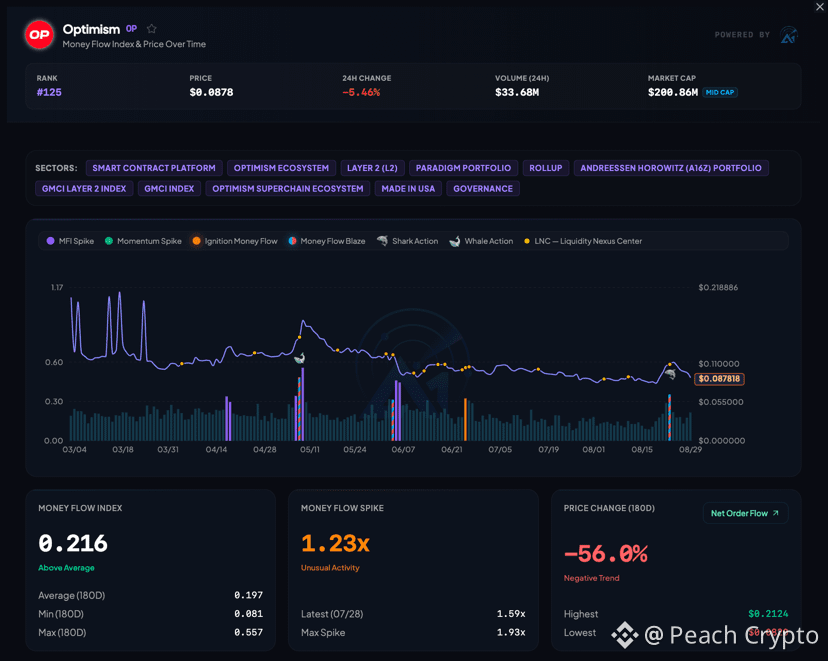Click the favorite star next to Optimism

coord(152,29)
